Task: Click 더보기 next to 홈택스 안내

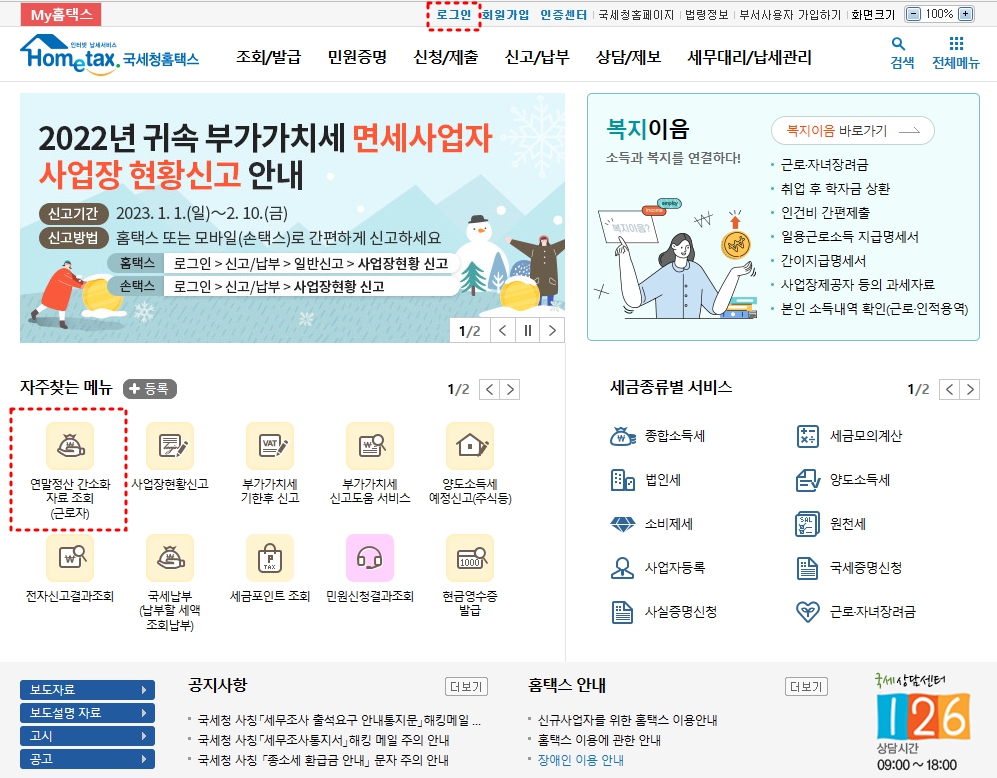Action: coord(806,687)
